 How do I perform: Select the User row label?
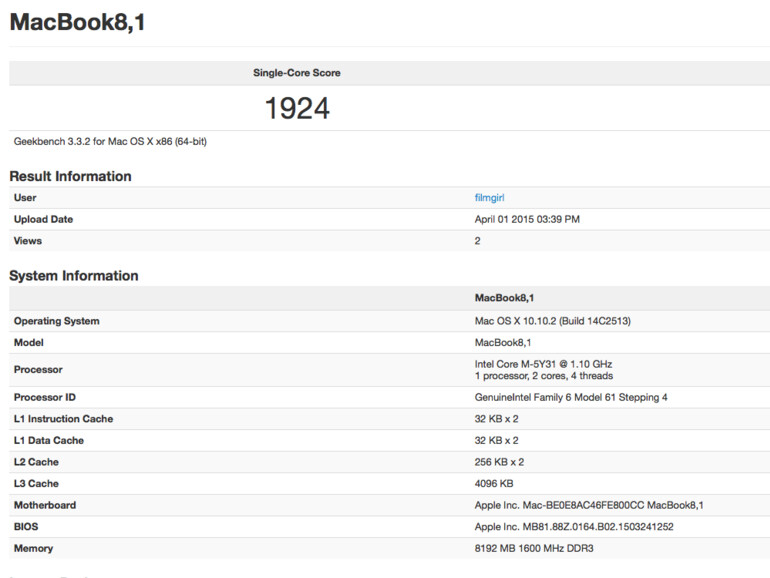click(25, 198)
